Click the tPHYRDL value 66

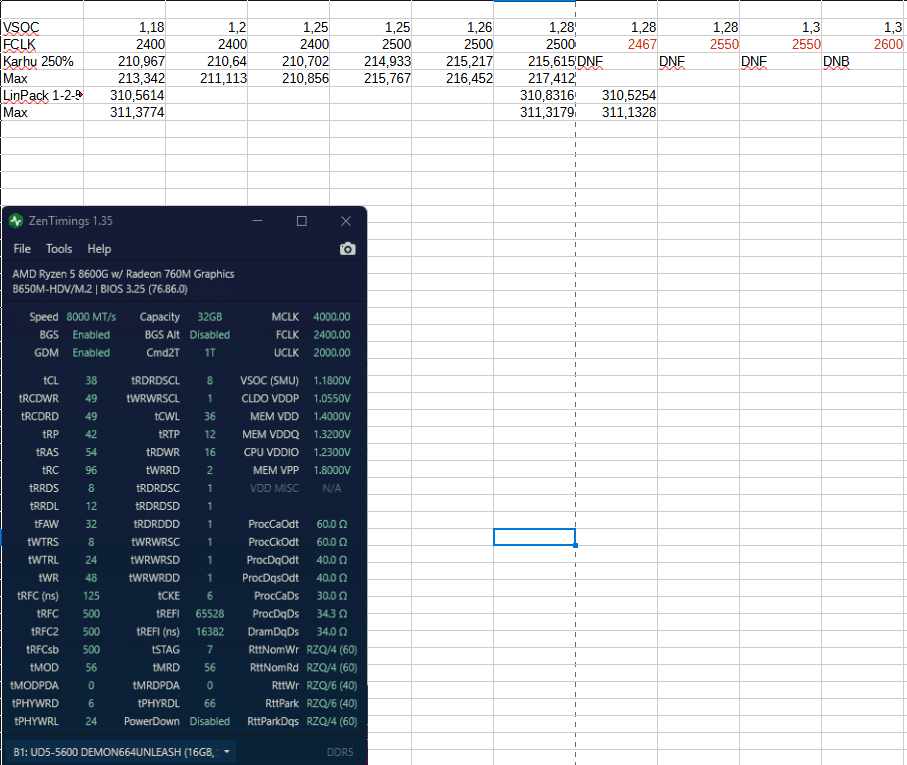pos(209,703)
